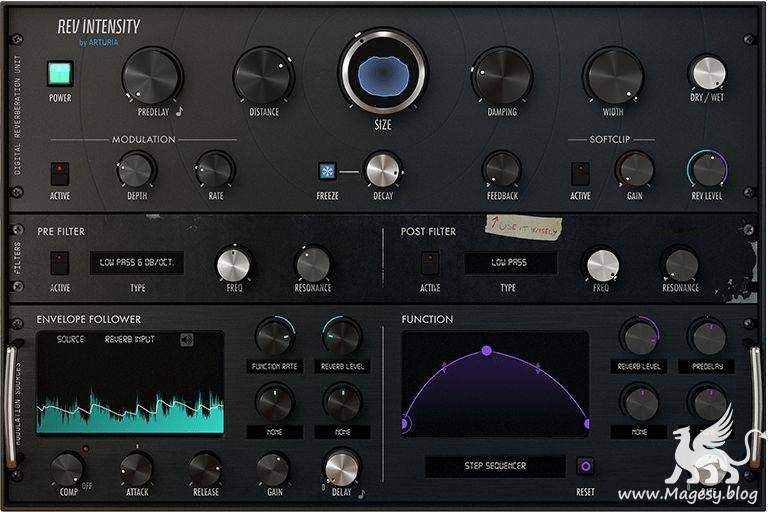Image resolution: width=768 pixels, height=512 pixels.
Task: Click the Function Reset icon button
Action: (x=585, y=465)
